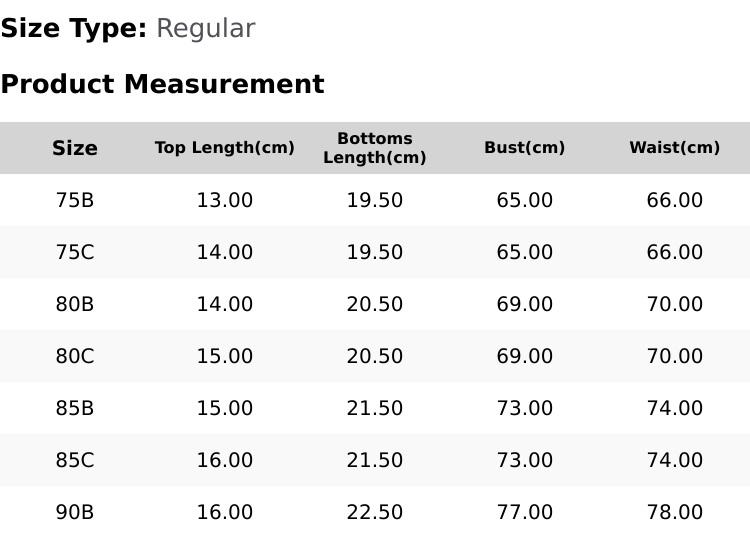This screenshot has width=750, height=538.
Task: Click the Size Type Regular value
Action: click(206, 29)
